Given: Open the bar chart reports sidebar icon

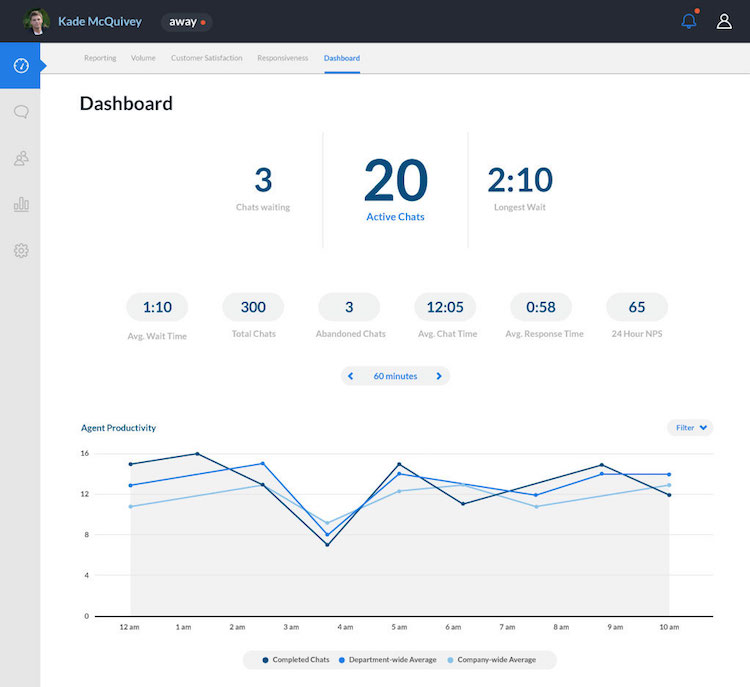Looking at the screenshot, I should 21,204.
